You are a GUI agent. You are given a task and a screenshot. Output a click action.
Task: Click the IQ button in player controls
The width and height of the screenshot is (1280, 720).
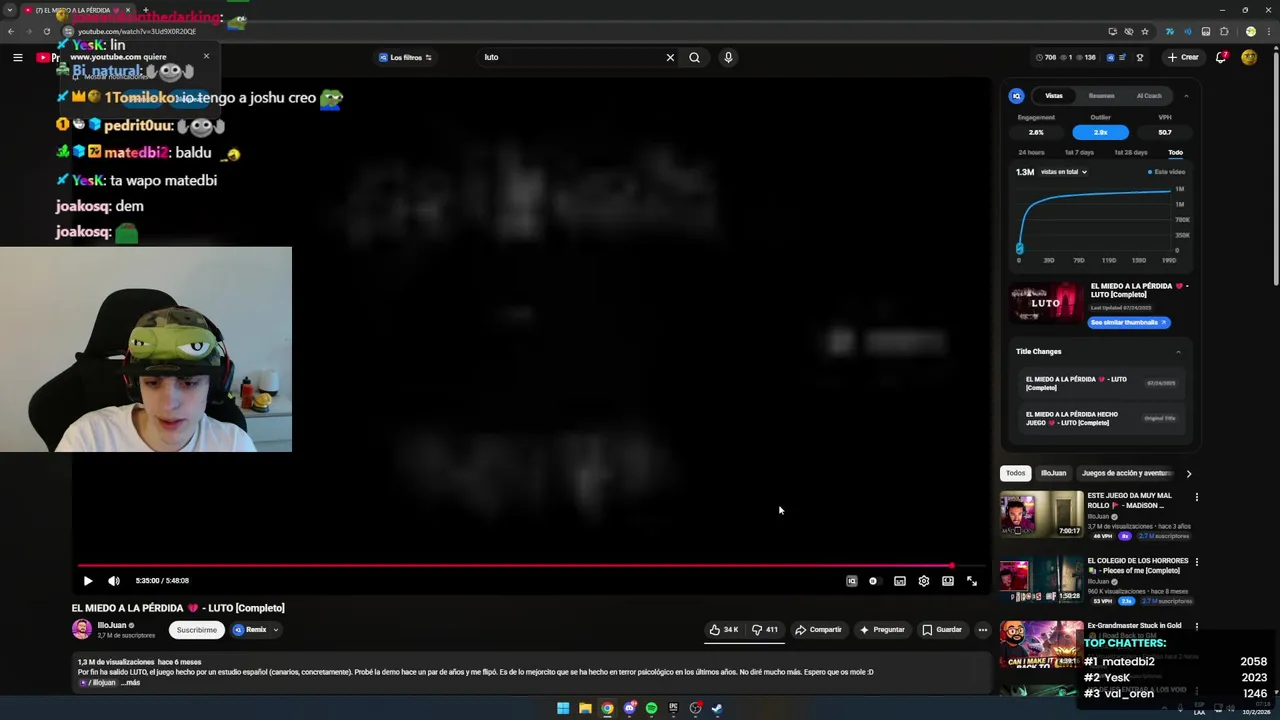[852, 581]
